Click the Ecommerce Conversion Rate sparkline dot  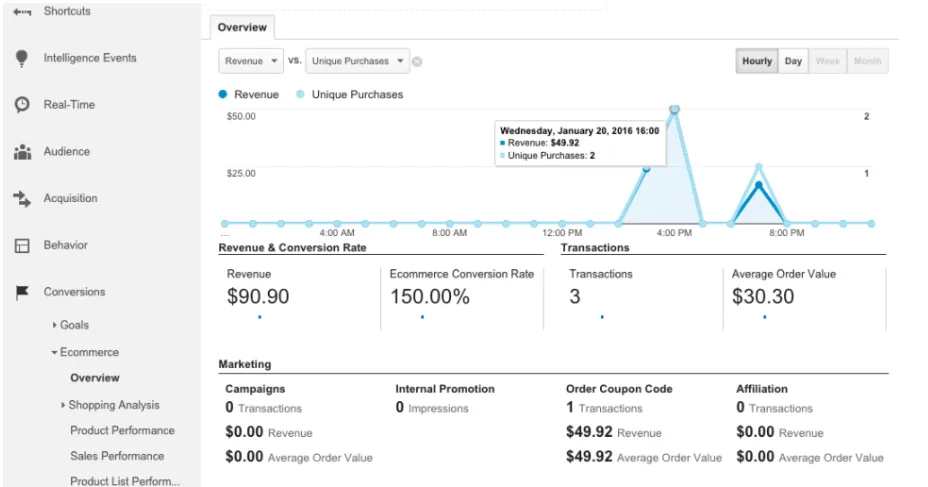(x=422, y=317)
